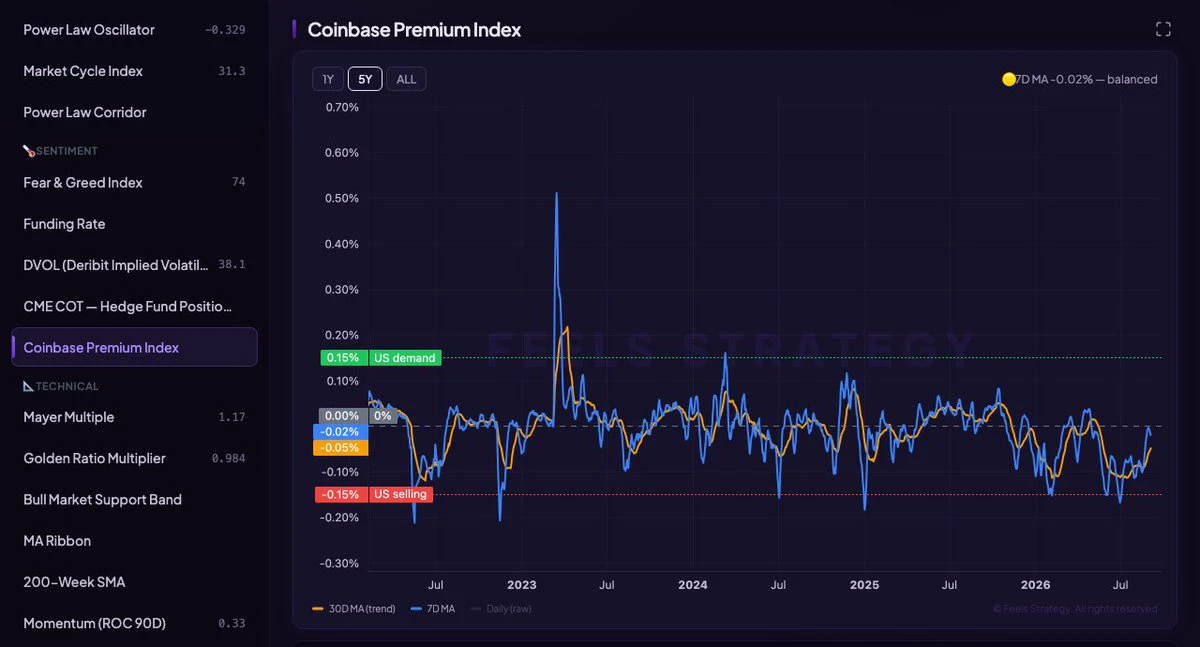This screenshot has width=1200, height=647.
Task: Click the Coinbase Premium Index title
Action: click(414, 30)
